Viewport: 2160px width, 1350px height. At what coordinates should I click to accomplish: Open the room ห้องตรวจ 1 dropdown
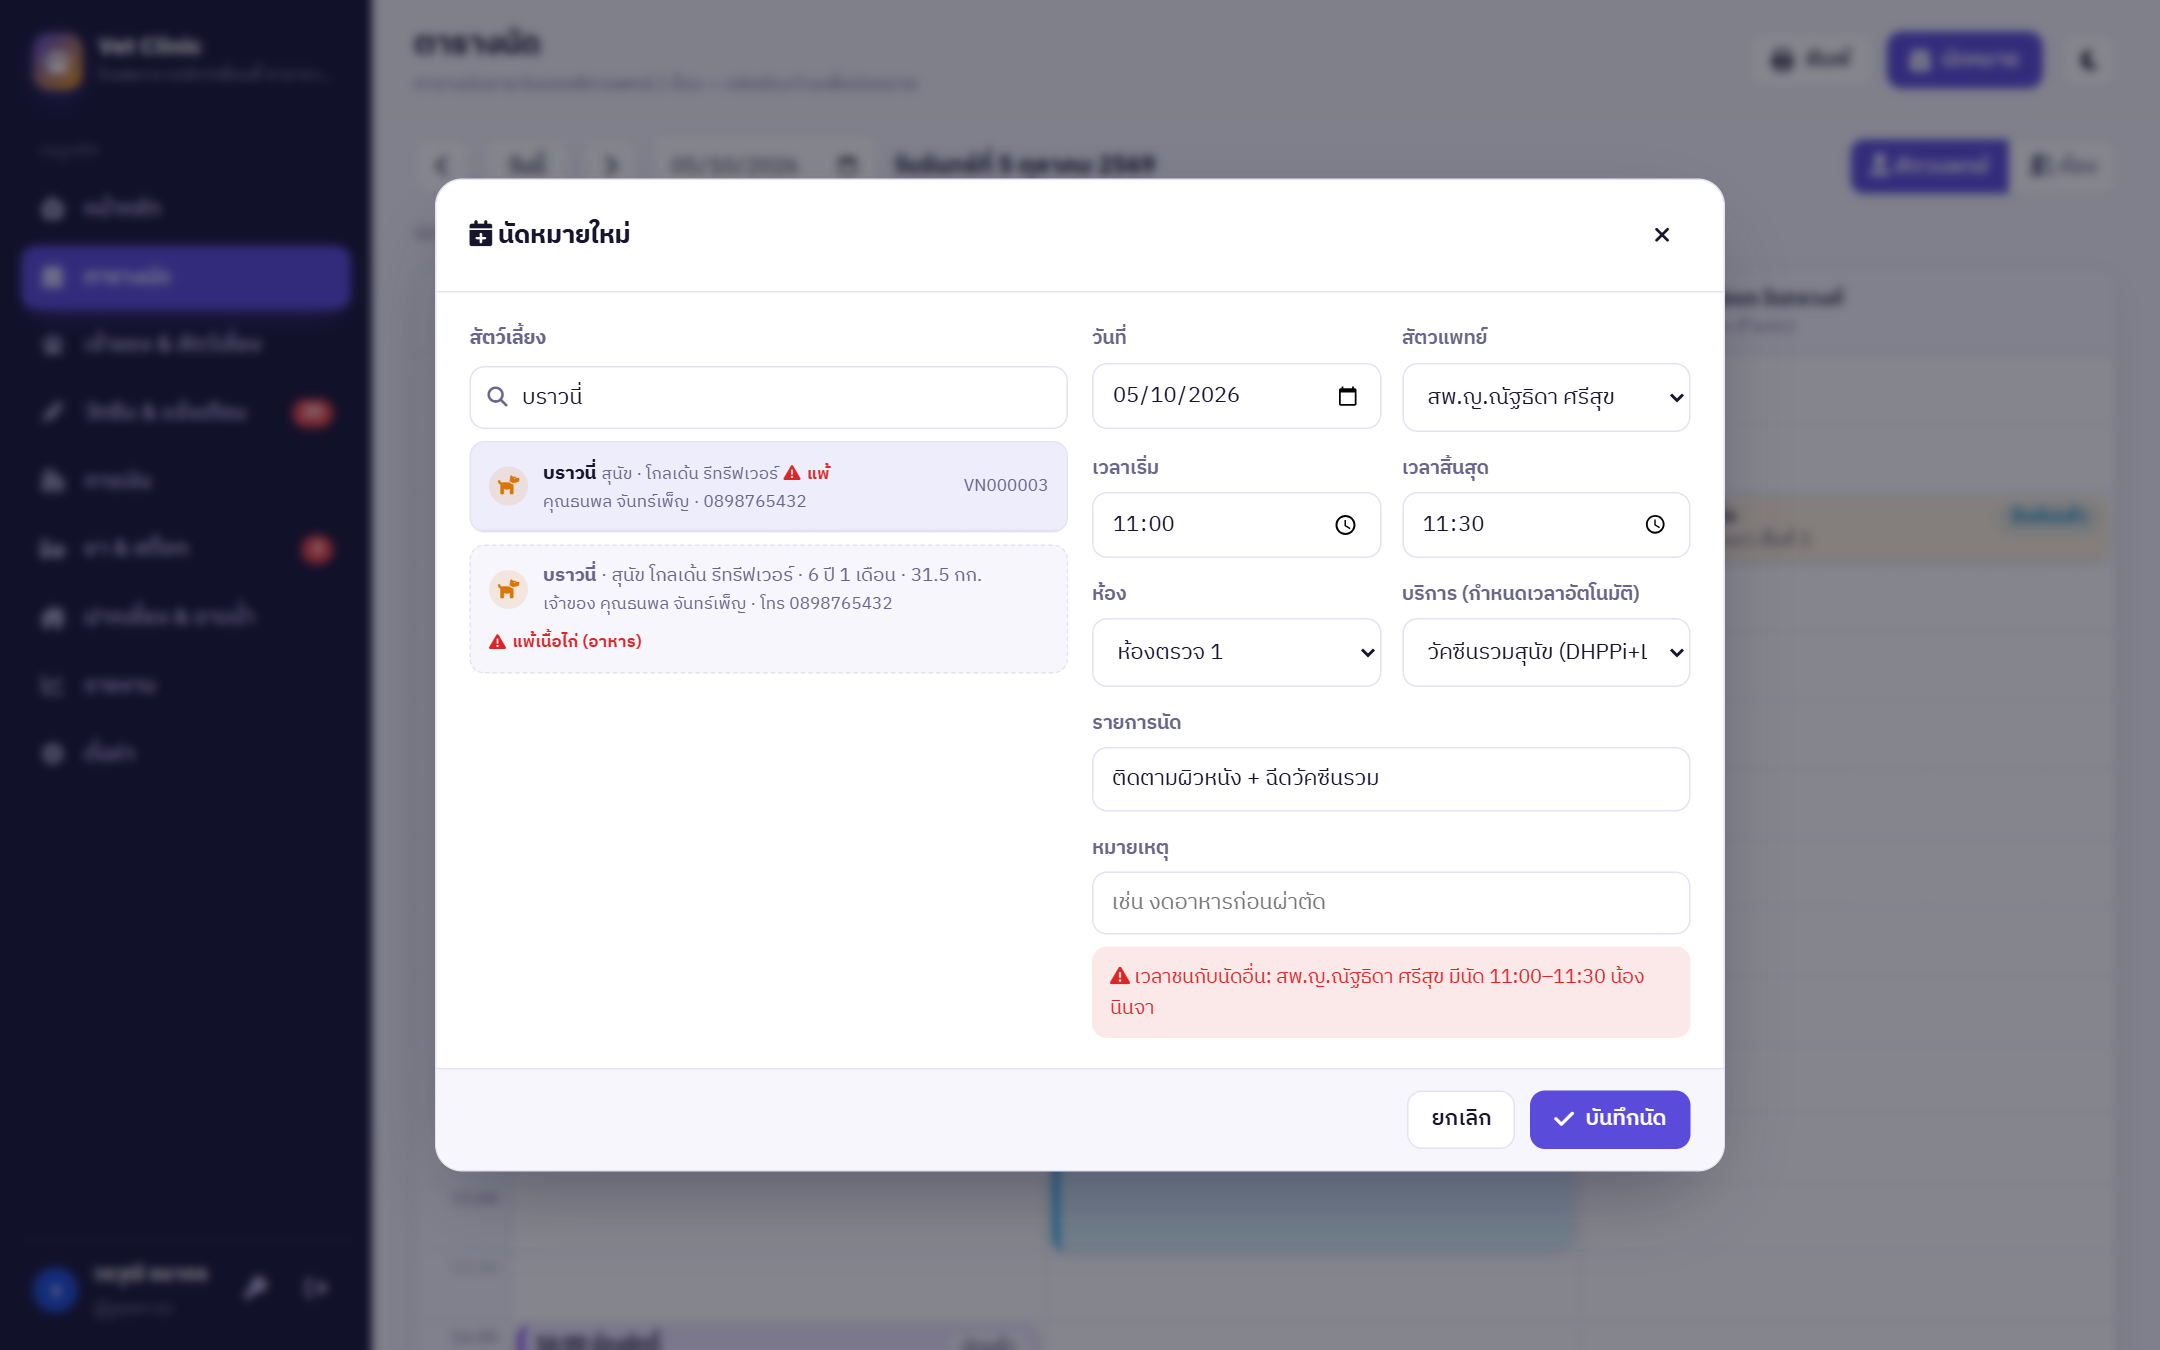point(1236,652)
